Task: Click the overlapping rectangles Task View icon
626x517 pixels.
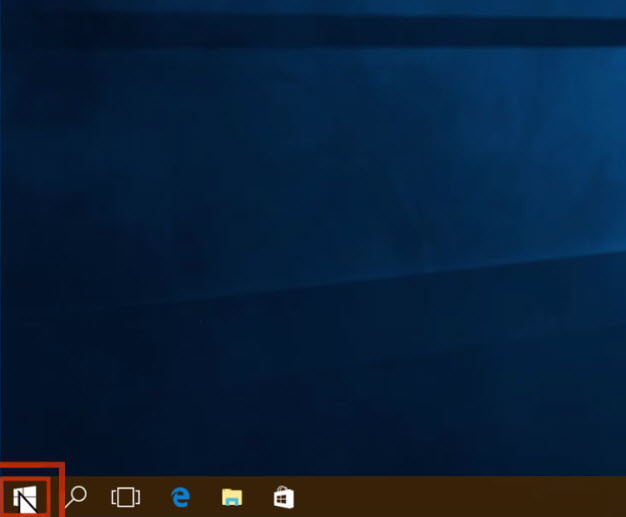Action: tap(126, 496)
